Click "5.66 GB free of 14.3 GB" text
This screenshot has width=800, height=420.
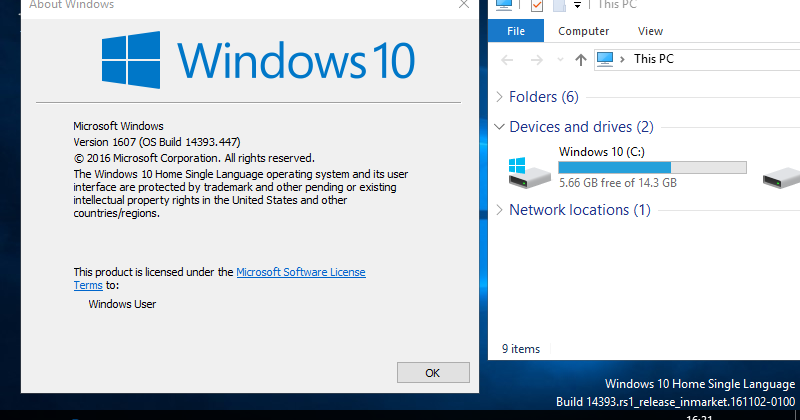point(618,183)
